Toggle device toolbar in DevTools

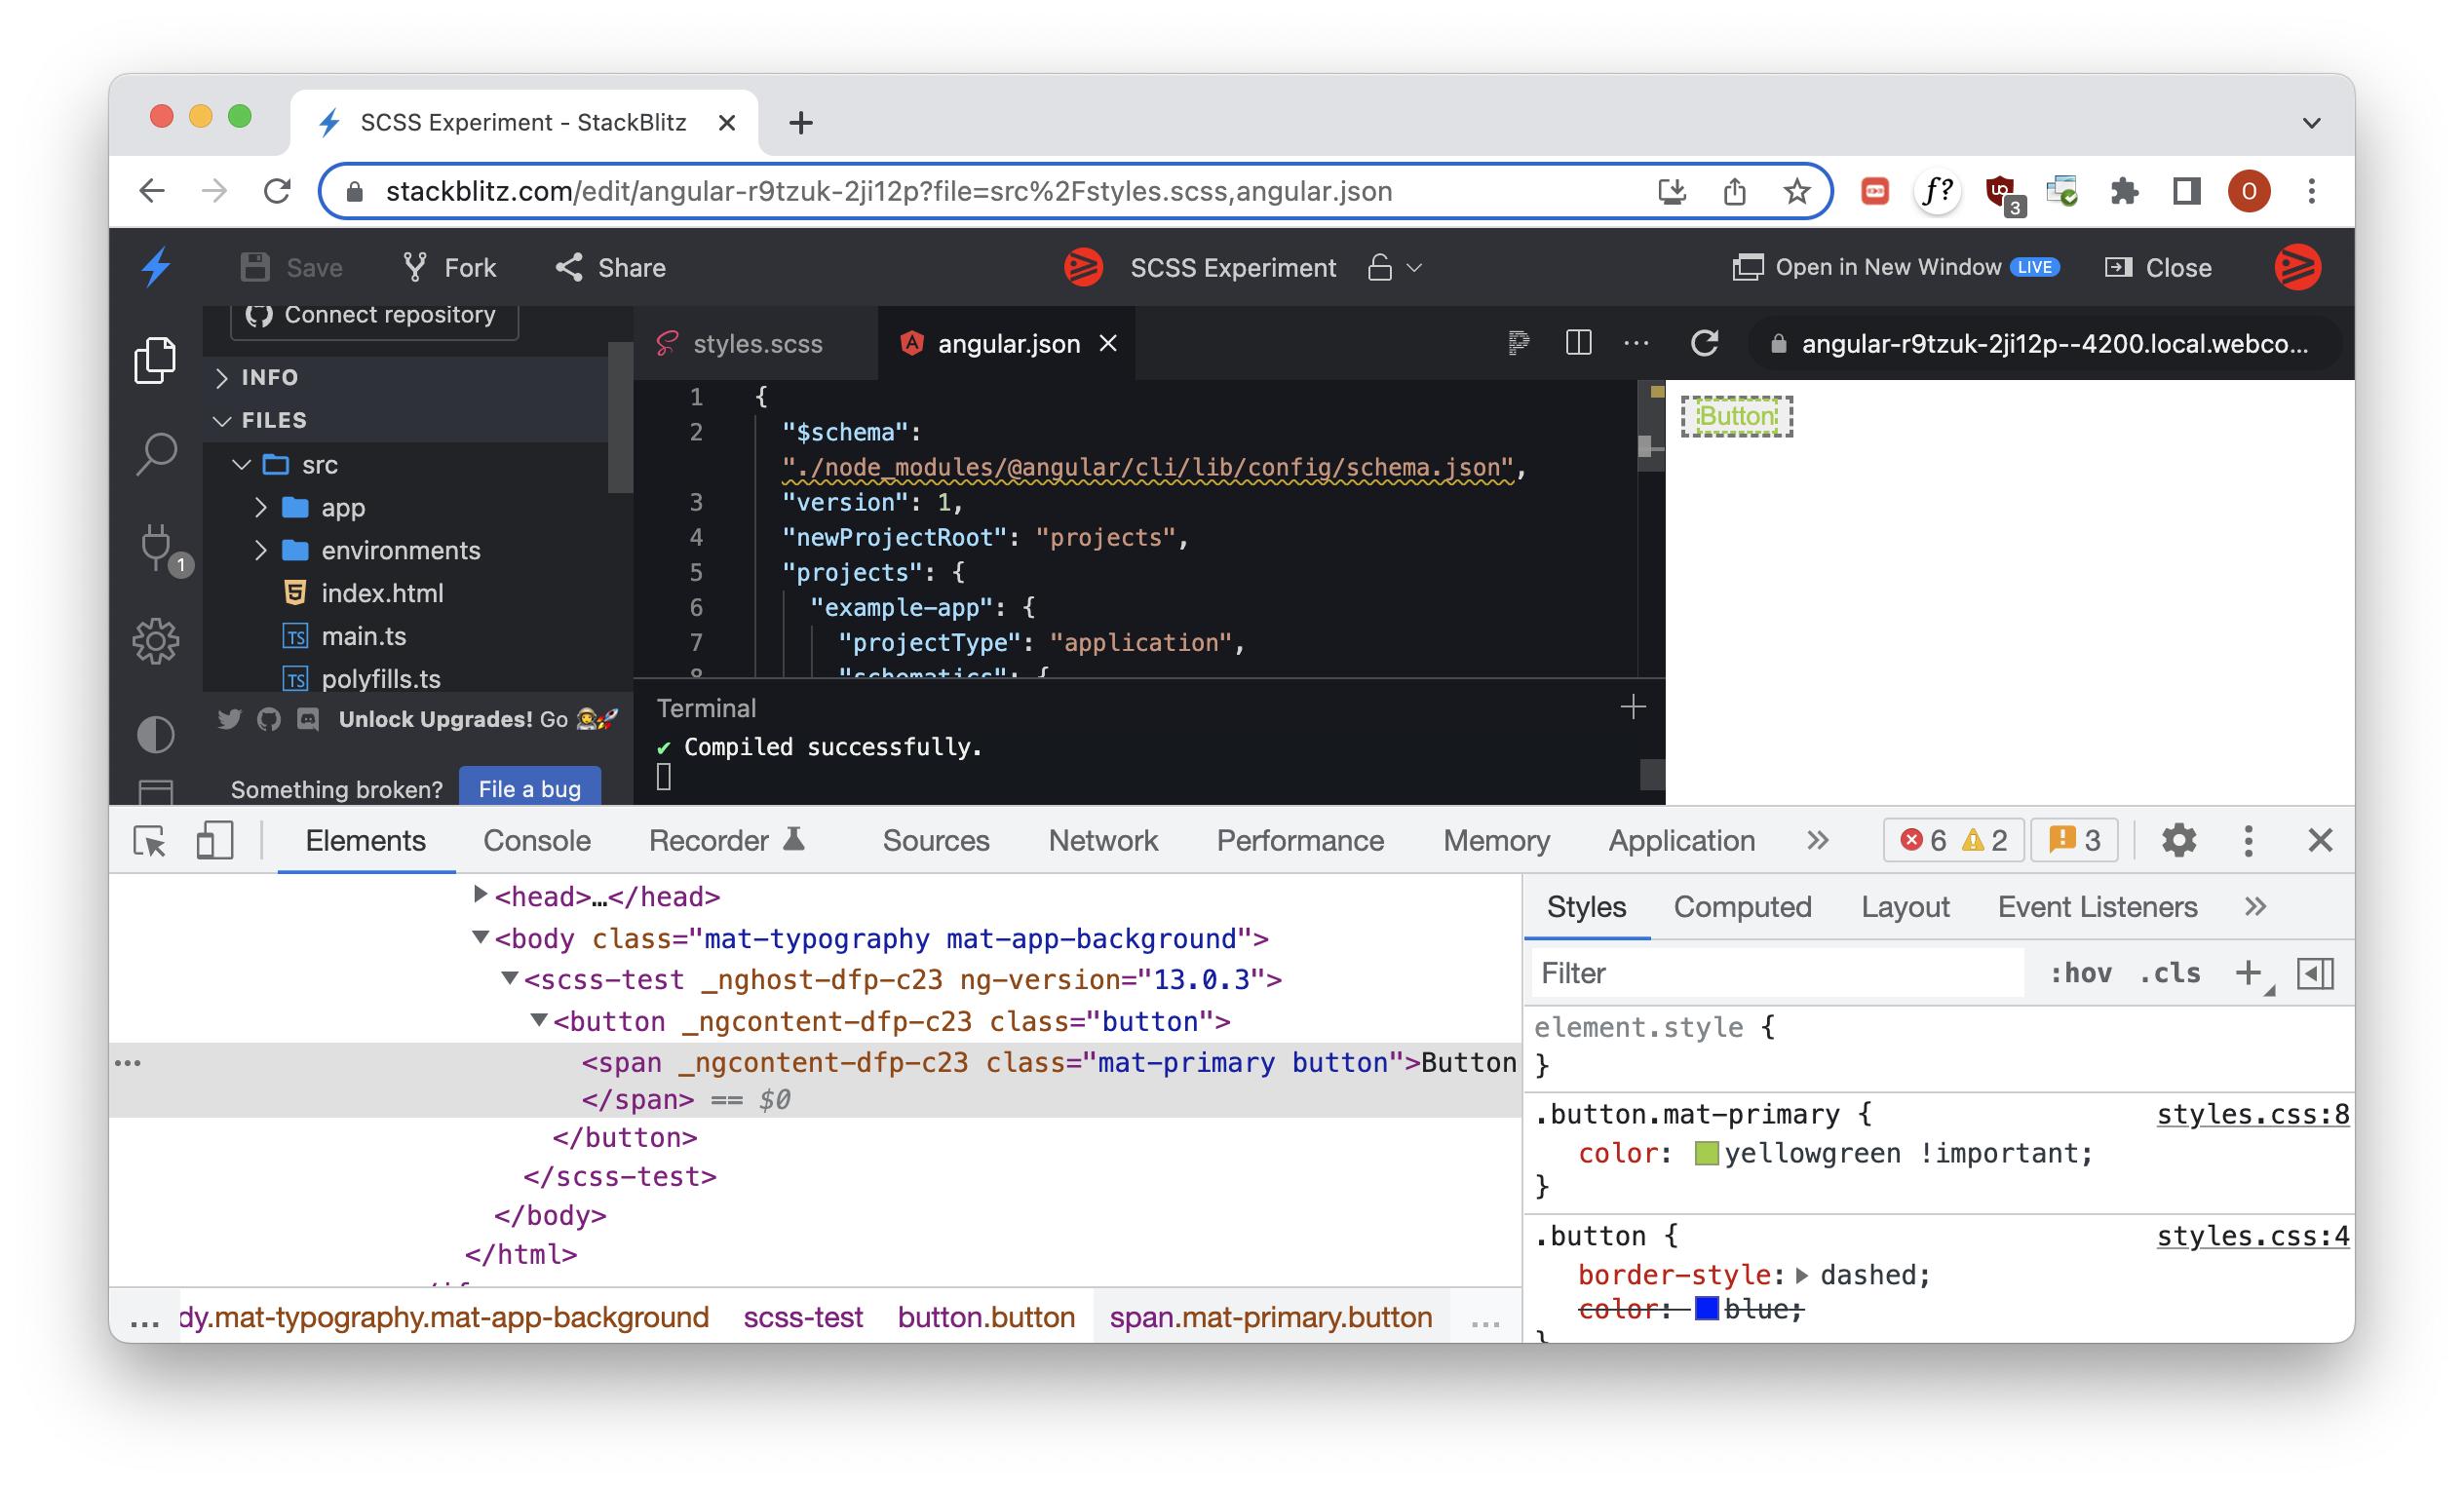[214, 841]
